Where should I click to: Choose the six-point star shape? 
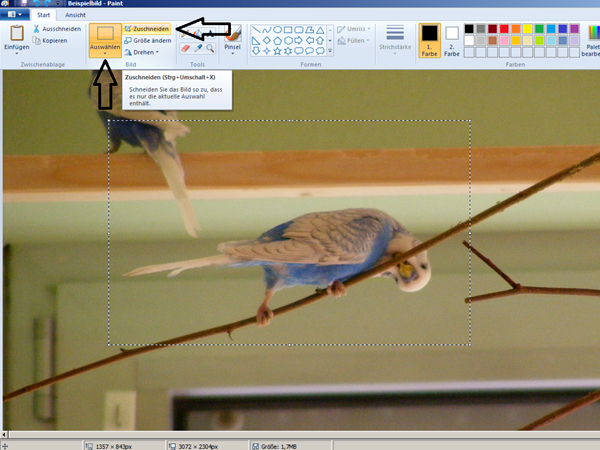click(288, 51)
